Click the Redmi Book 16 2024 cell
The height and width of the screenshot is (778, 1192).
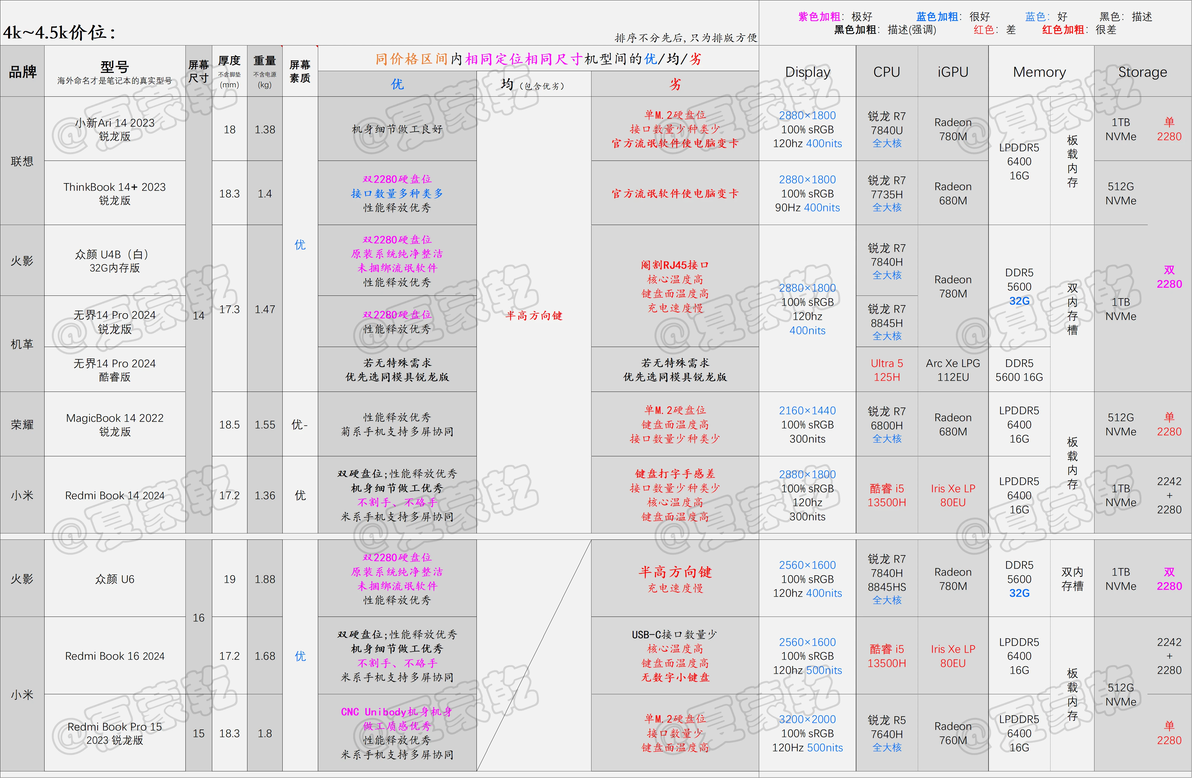115,656
